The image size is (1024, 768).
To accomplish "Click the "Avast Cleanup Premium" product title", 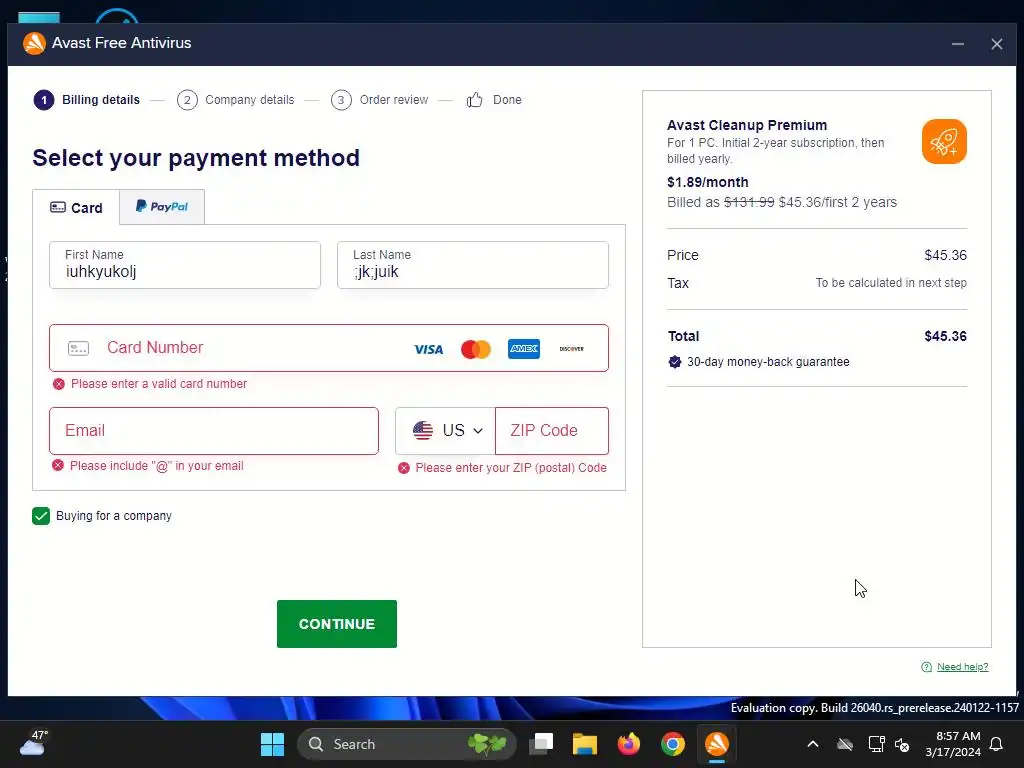I will (746, 125).
